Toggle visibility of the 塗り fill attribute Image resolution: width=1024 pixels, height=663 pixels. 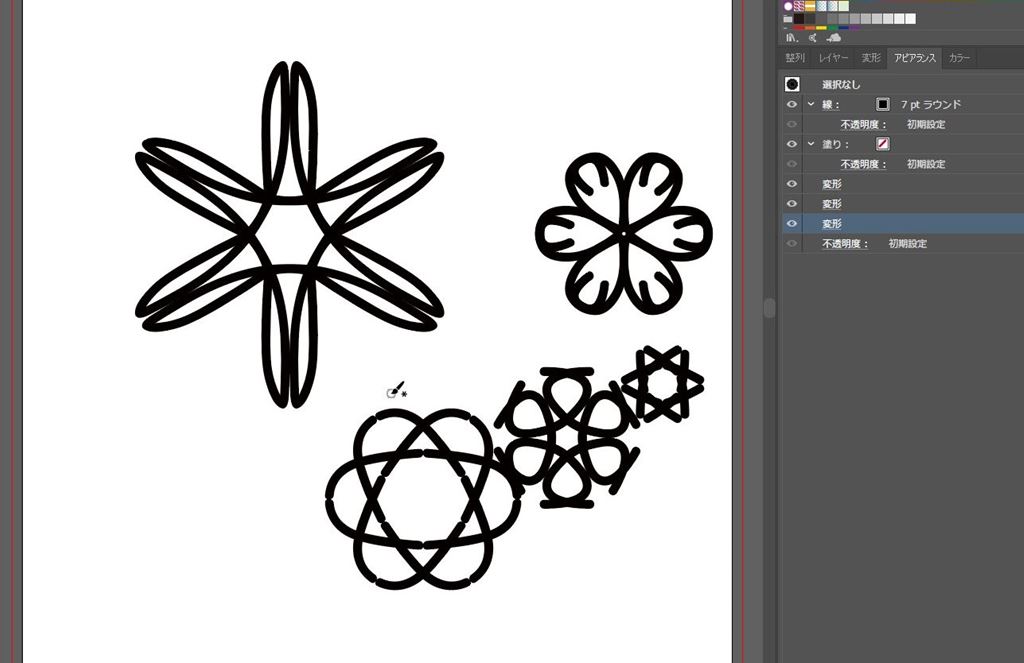(792, 144)
